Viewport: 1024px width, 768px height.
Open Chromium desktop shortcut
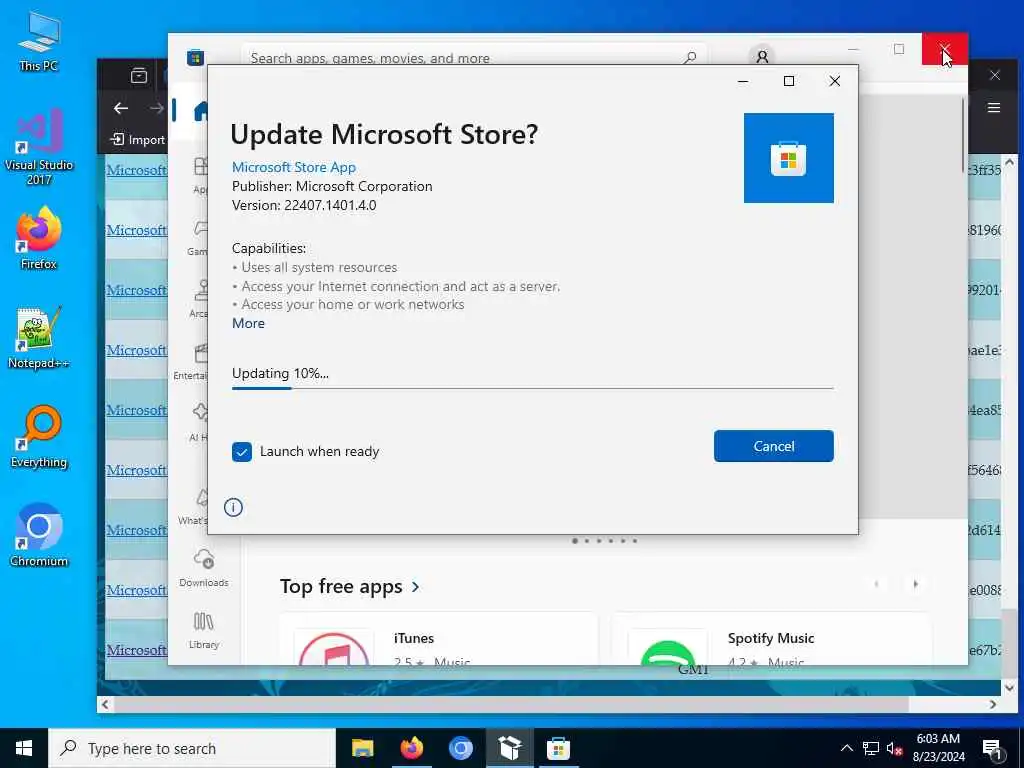point(39,535)
